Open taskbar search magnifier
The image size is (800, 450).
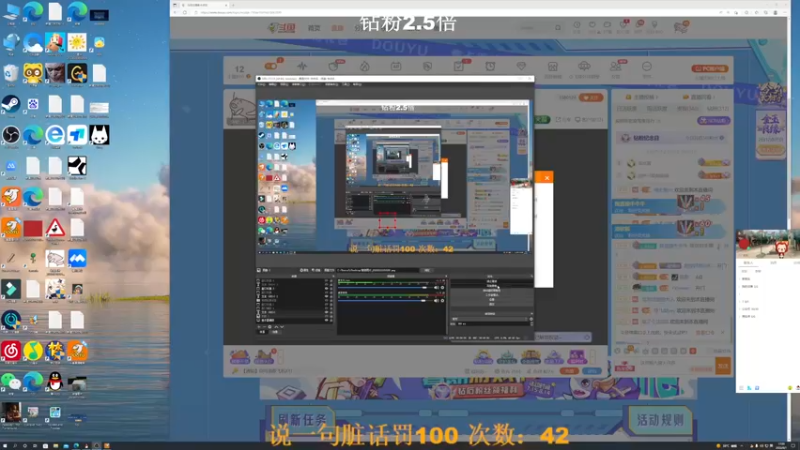tap(15, 445)
